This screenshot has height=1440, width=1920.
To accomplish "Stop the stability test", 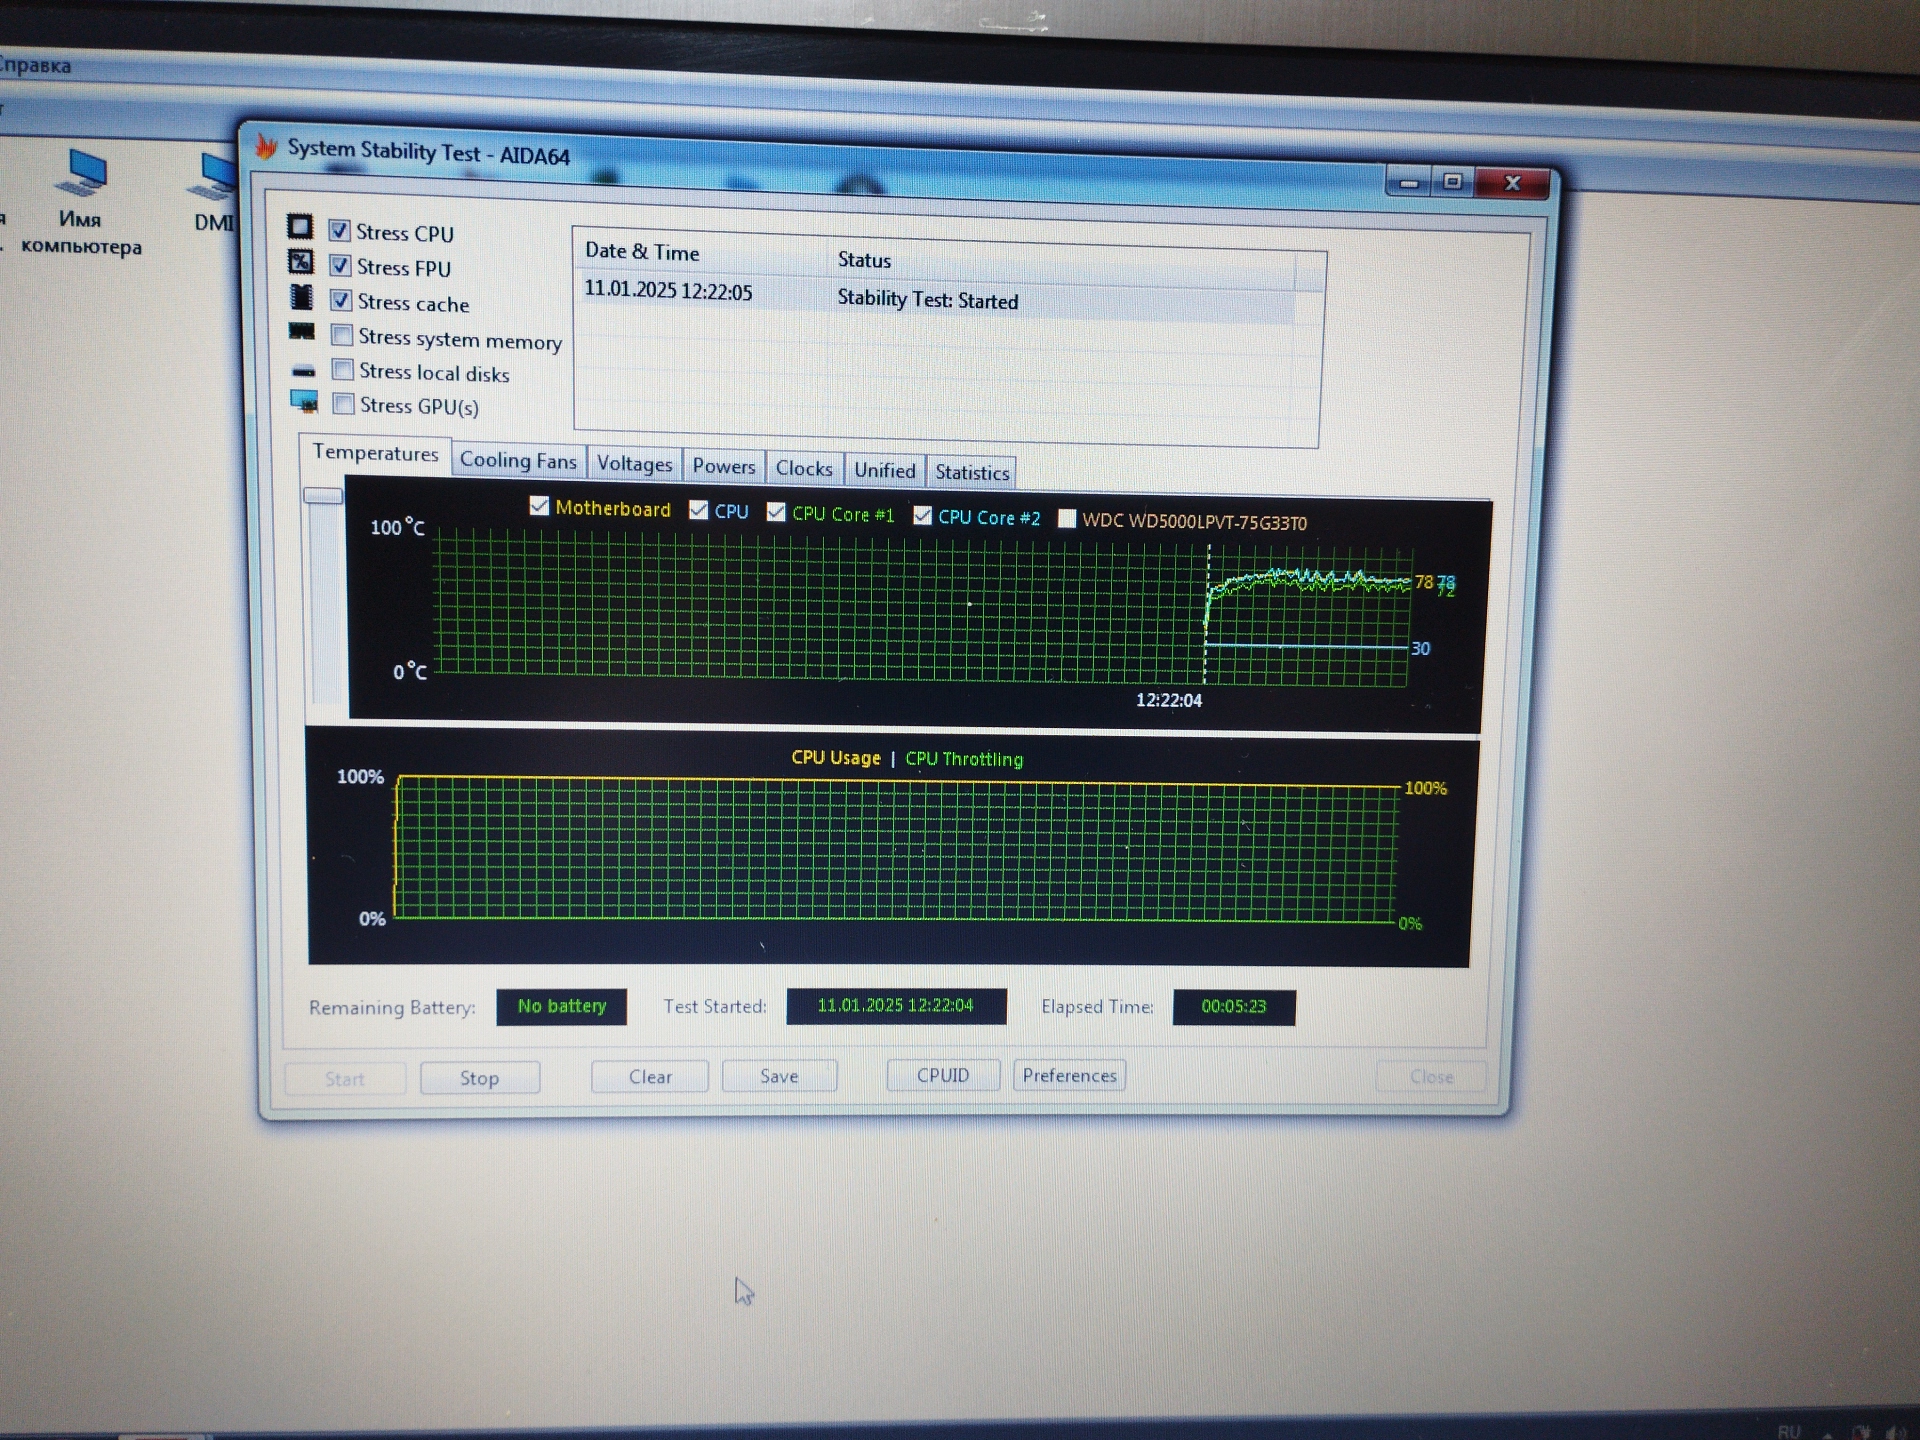I will point(480,1078).
